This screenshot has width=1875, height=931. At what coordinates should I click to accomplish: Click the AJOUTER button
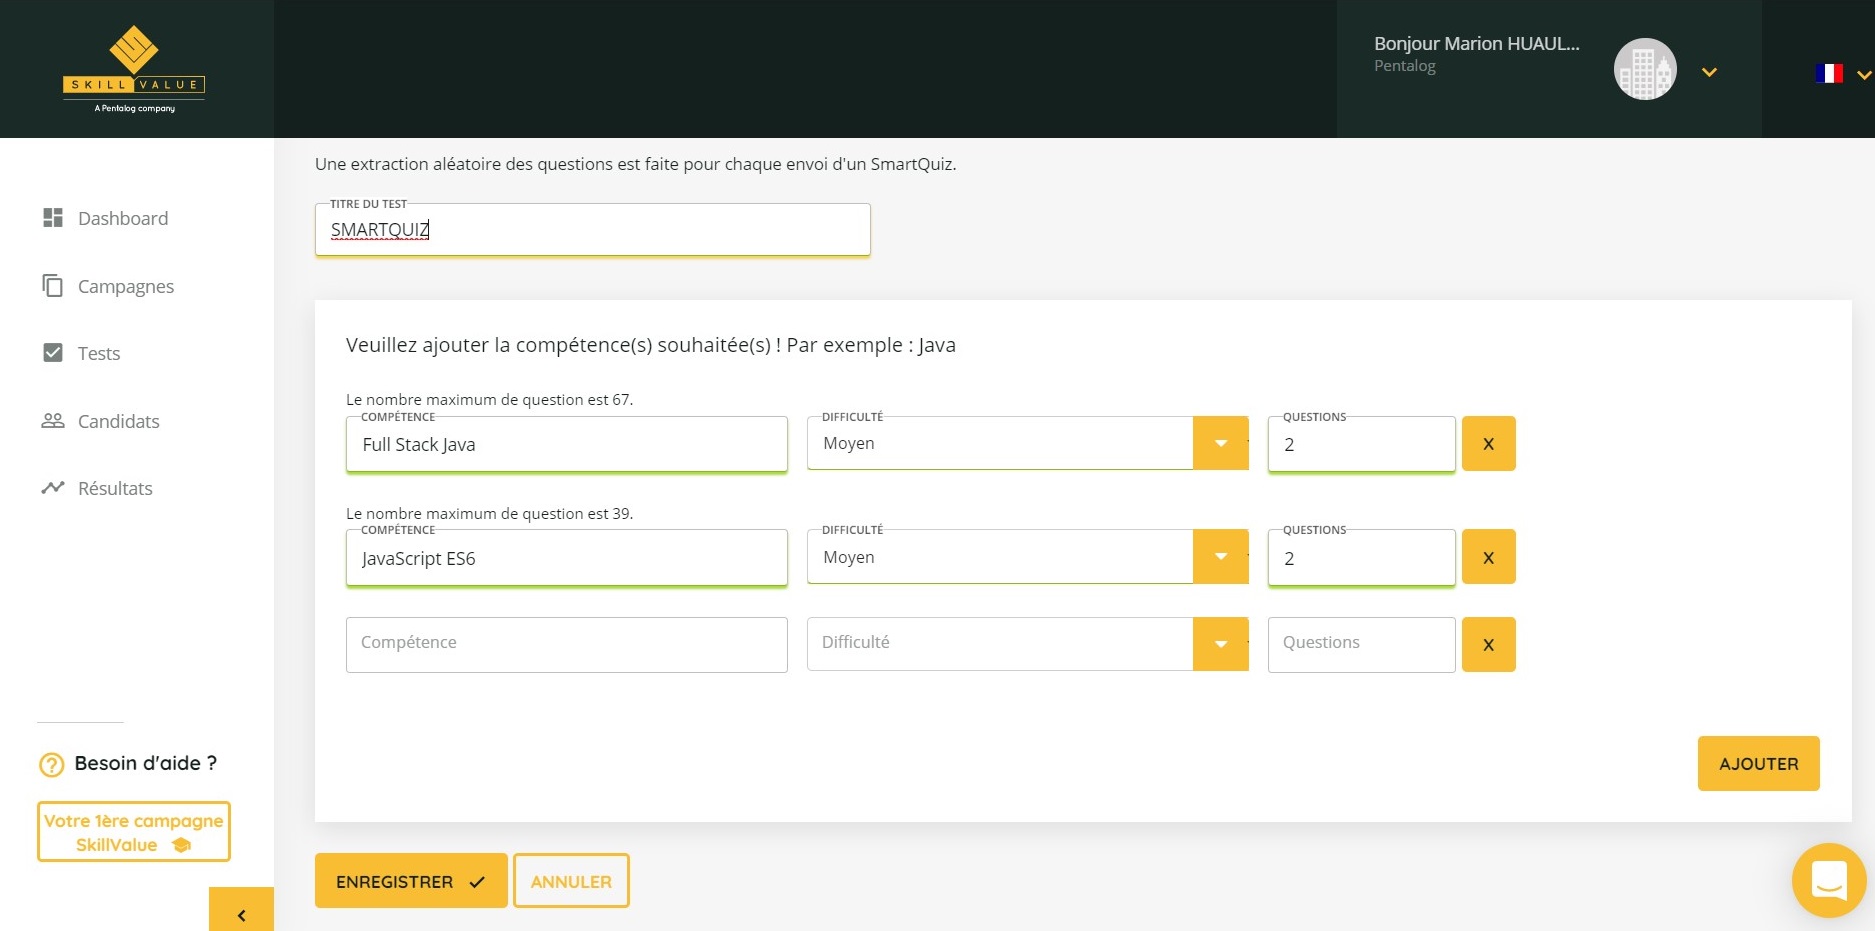click(1758, 764)
